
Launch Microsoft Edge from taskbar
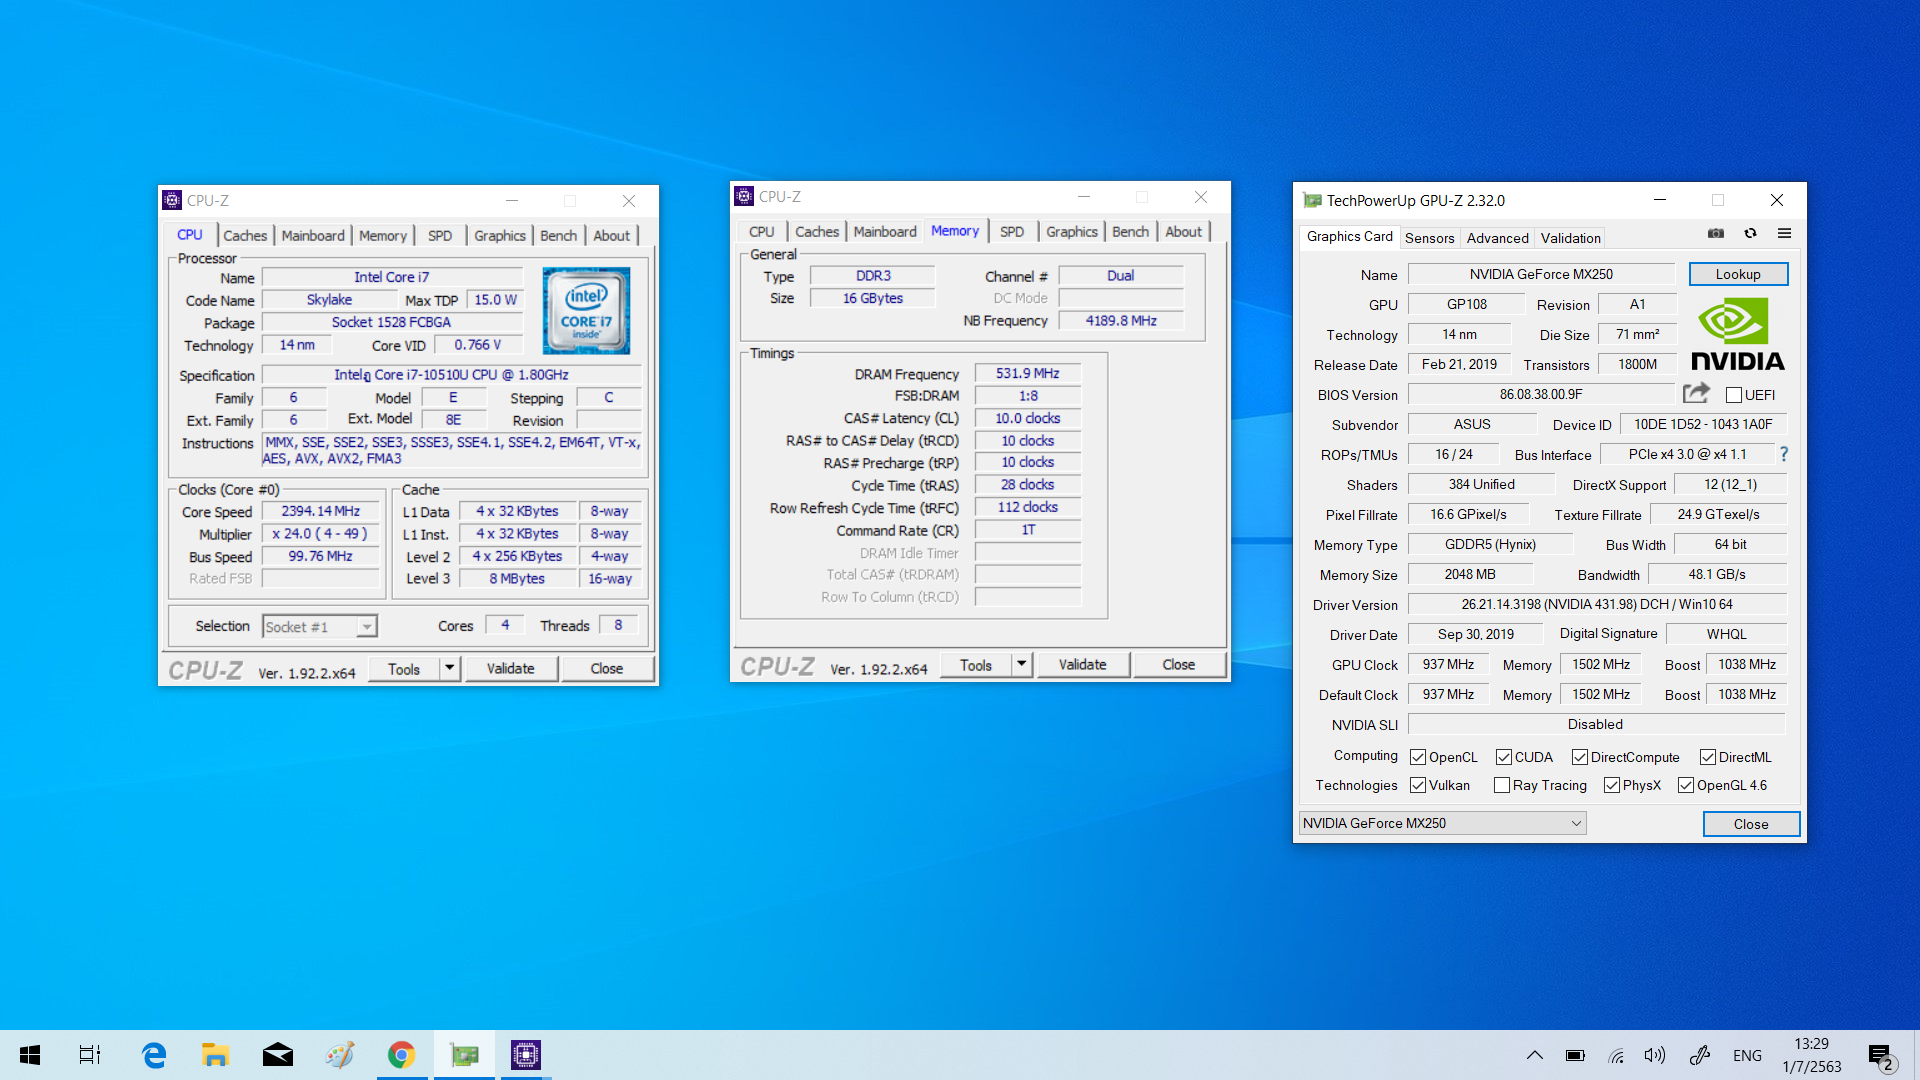(153, 1055)
